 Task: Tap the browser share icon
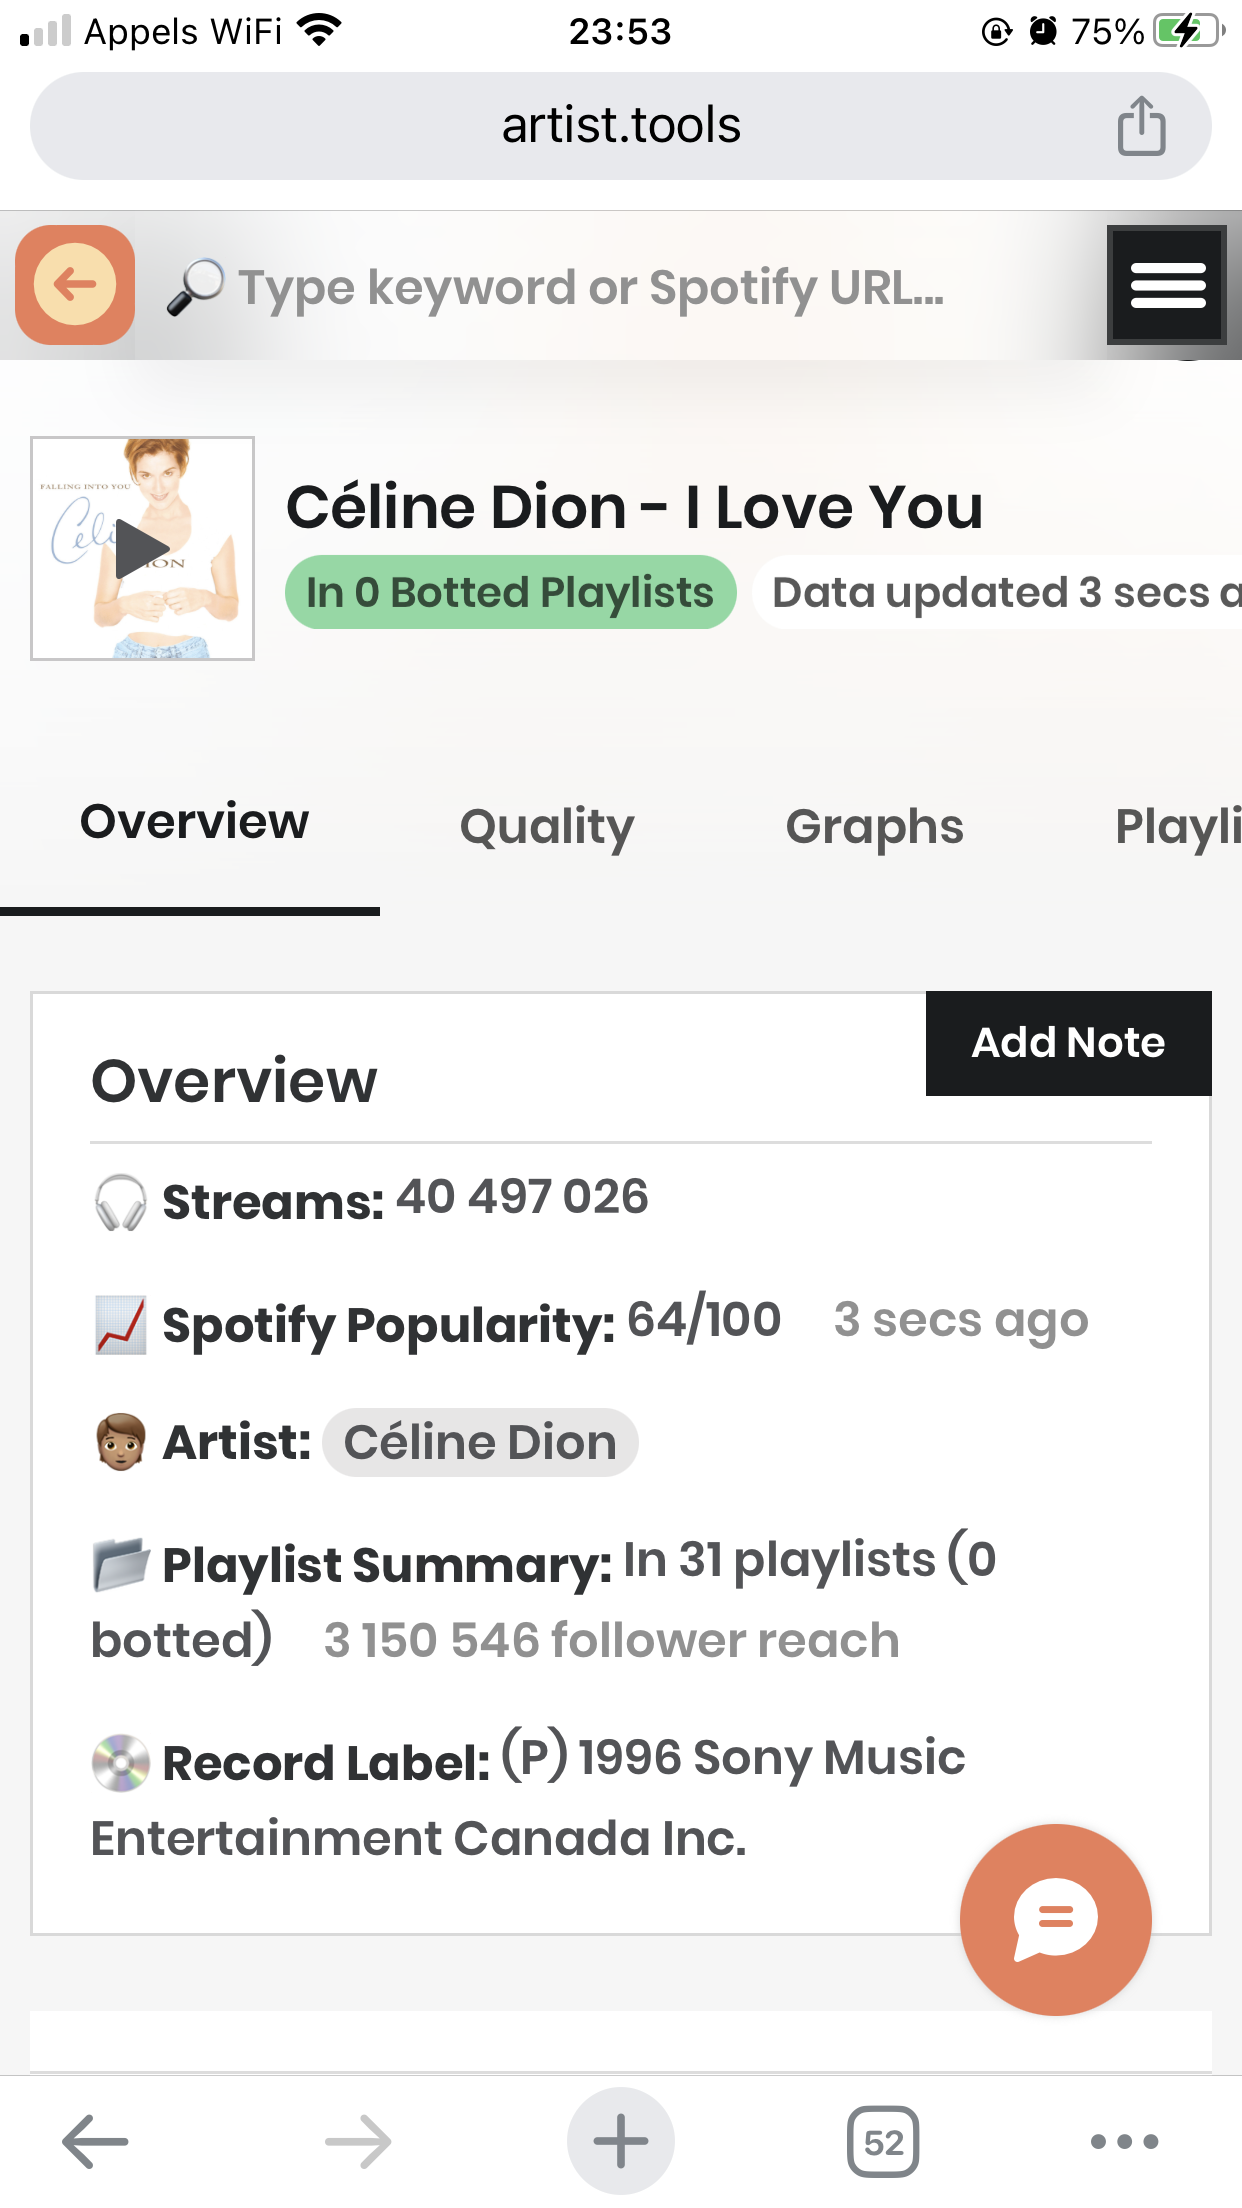pyautogui.click(x=1141, y=126)
